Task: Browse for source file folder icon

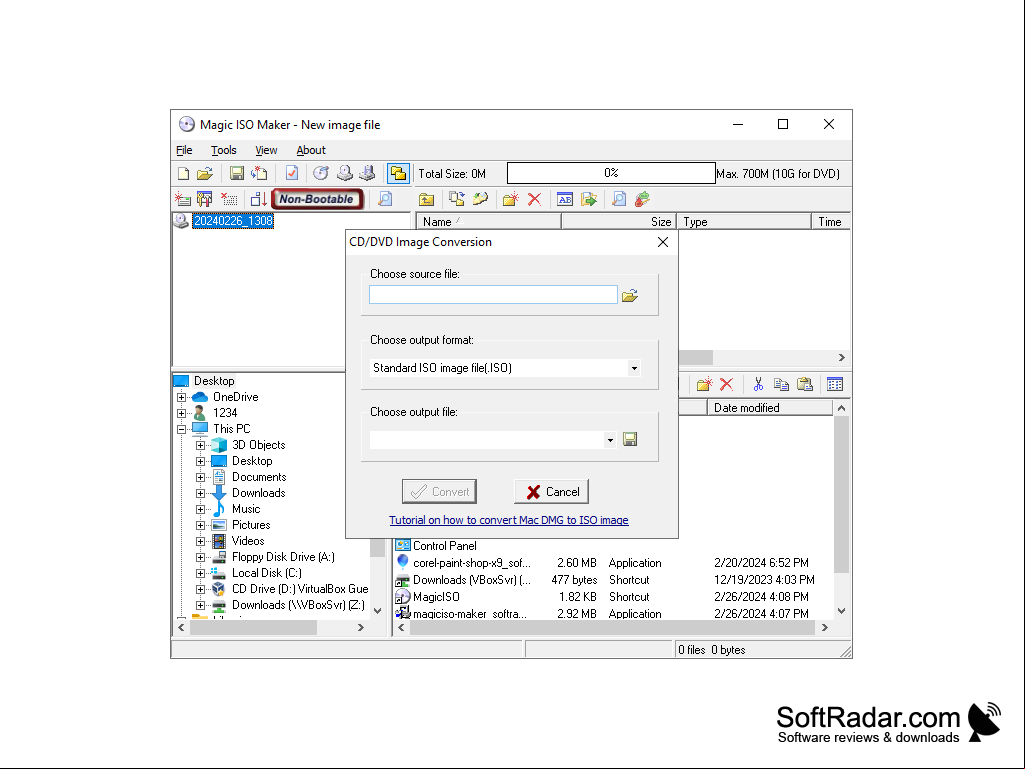Action: click(x=630, y=296)
